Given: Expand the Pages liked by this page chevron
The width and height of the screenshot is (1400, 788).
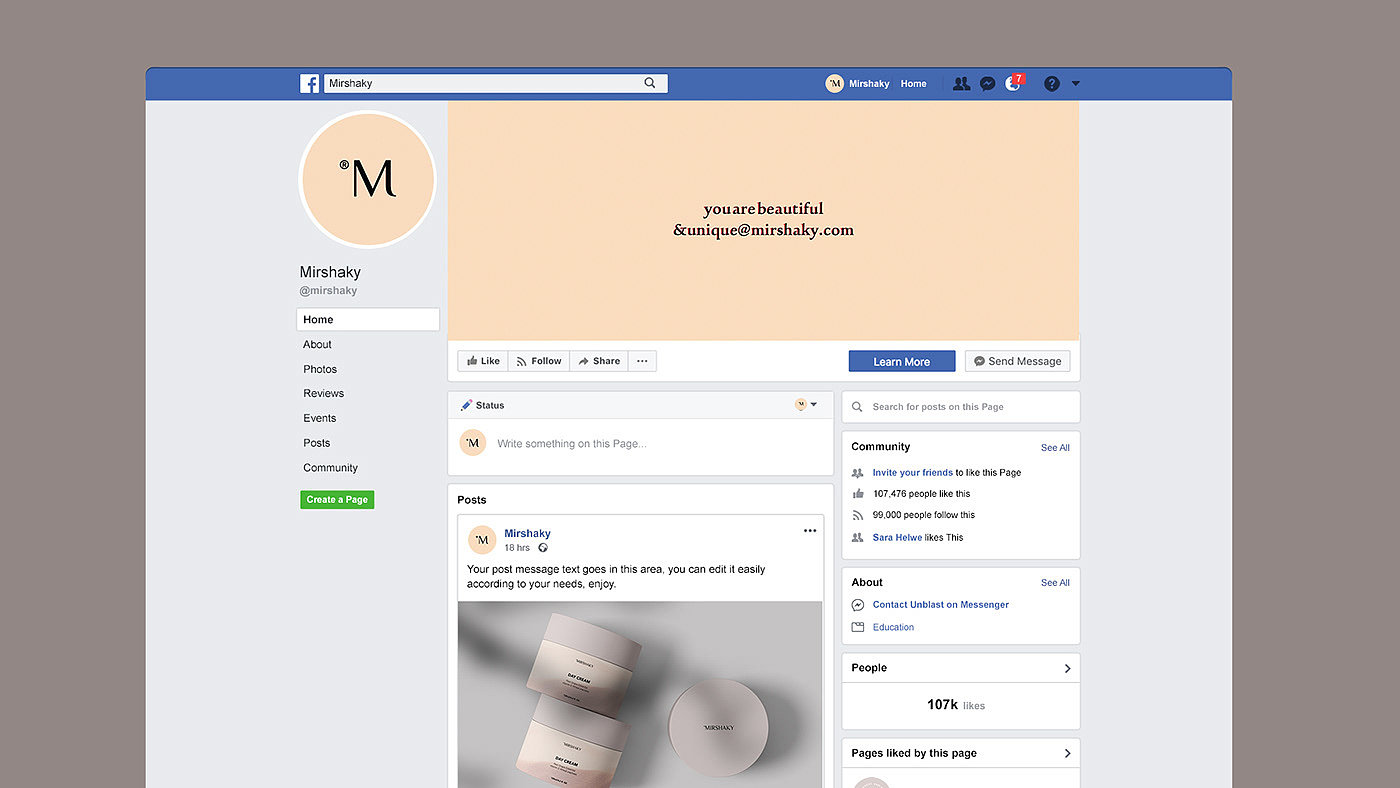Looking at the screenshot, I should (x=1067, y=753).
